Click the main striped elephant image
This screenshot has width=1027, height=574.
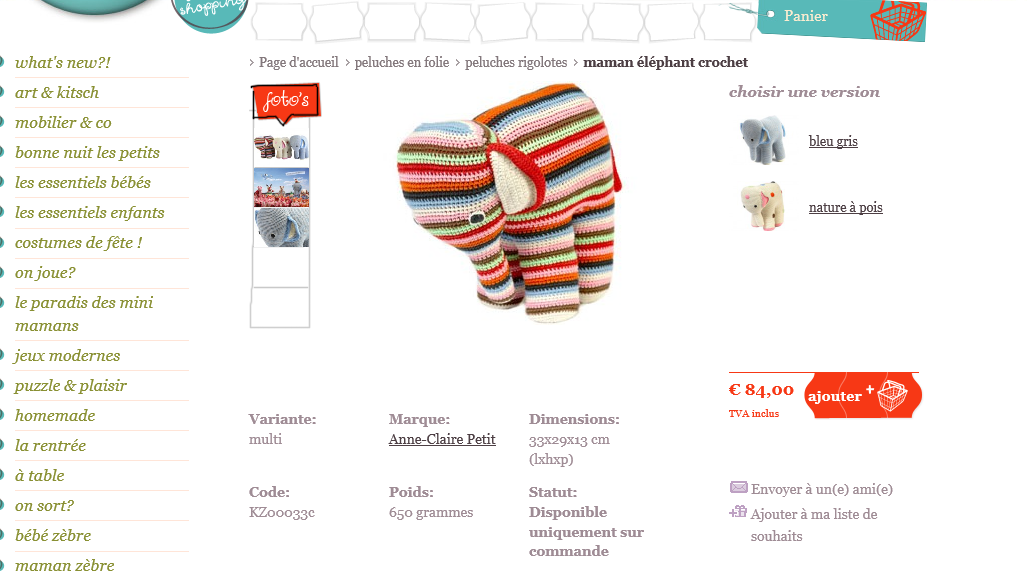[x=509, y=202]
